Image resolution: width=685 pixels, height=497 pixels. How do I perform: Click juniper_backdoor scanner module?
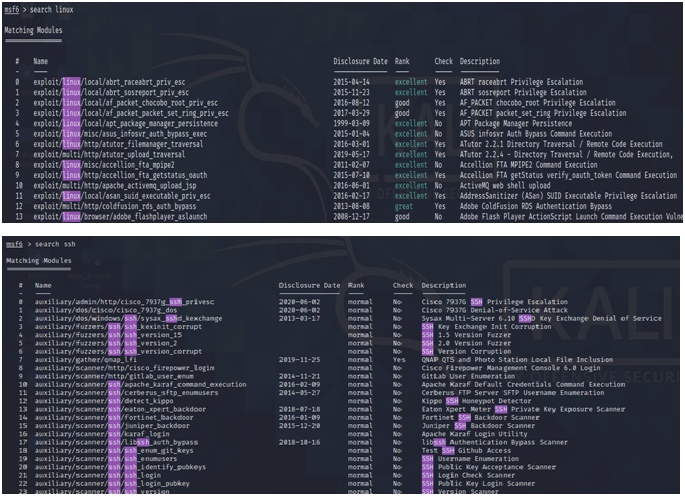pos(112,426)
